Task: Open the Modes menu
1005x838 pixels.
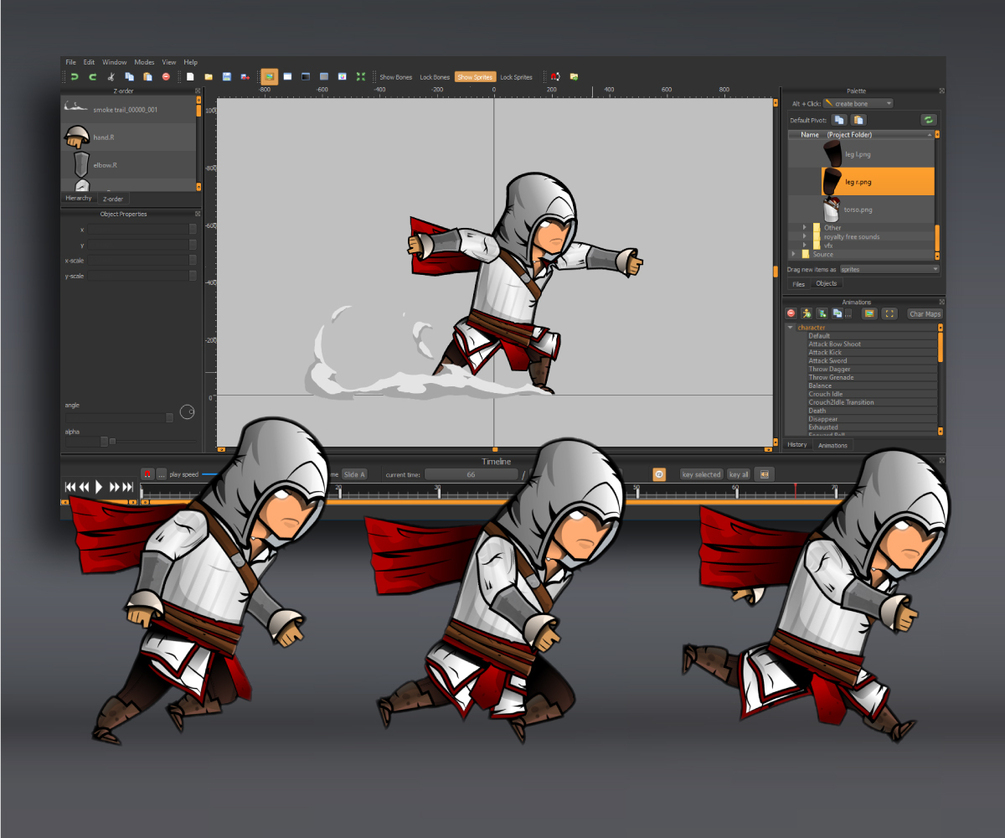Action: tap(144, 62)
